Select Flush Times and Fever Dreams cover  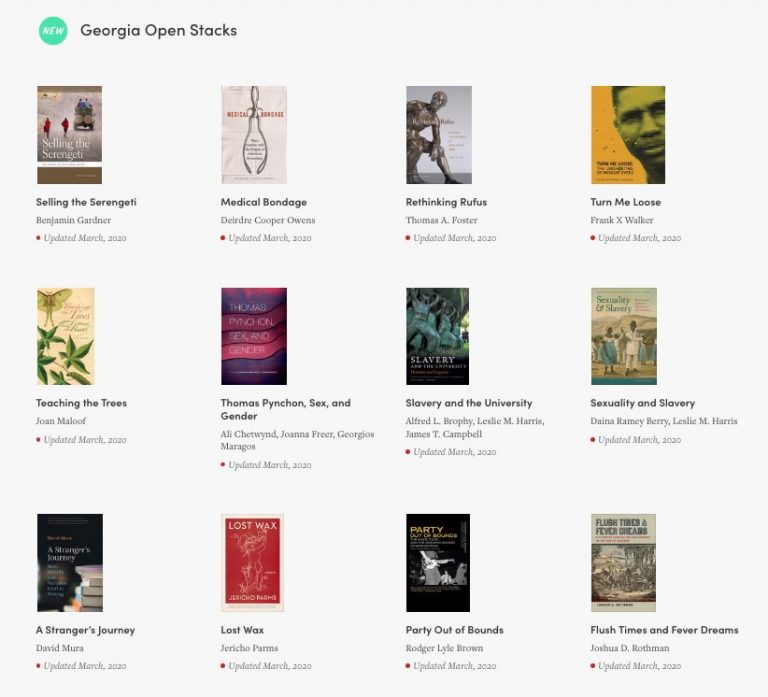[623, 563]
